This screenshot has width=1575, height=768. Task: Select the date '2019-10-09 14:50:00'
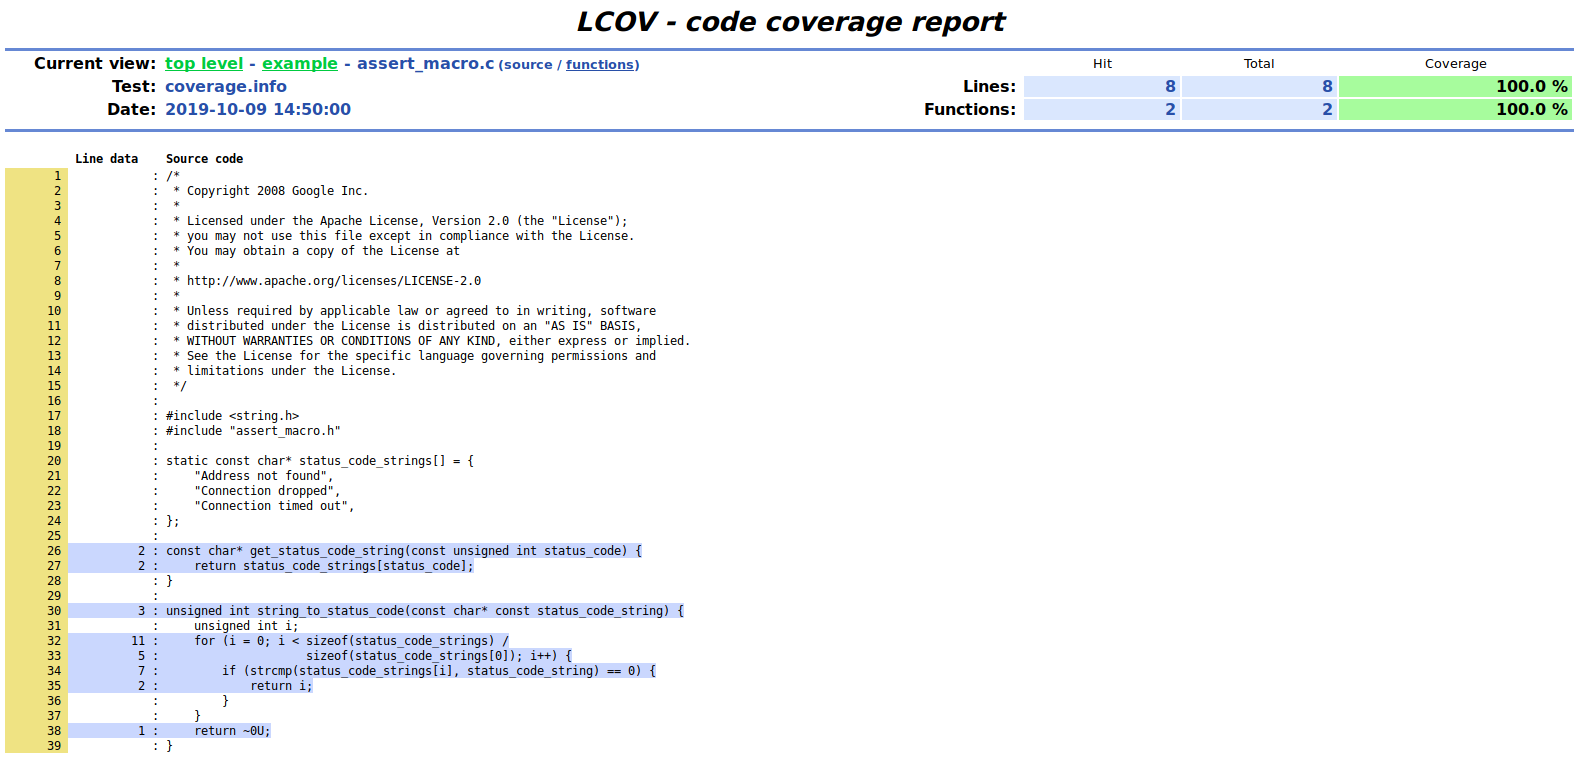(x=258, y=109)
